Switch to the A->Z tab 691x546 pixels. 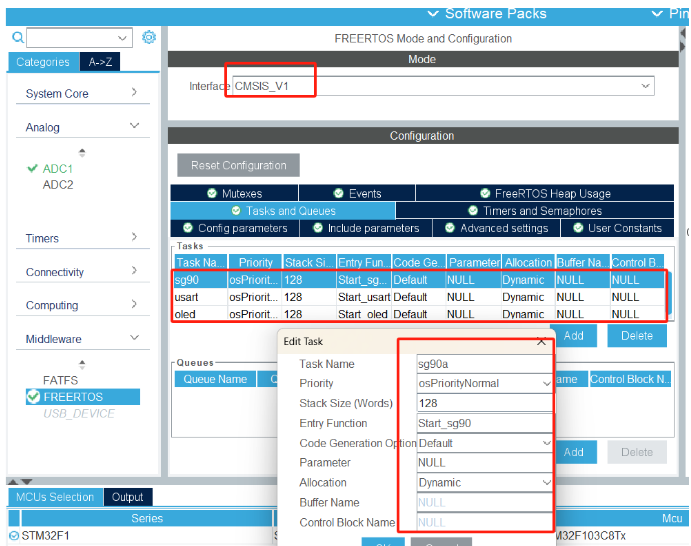coord(100,62)
